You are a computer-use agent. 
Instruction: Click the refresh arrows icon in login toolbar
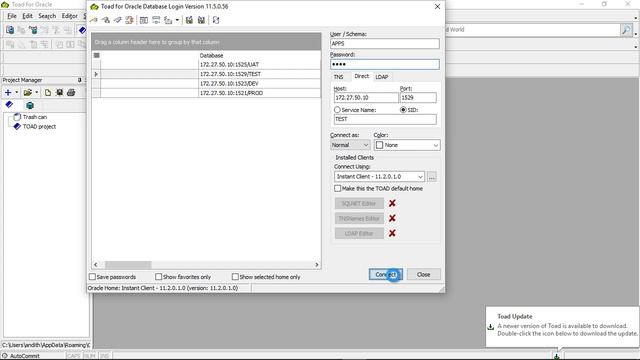coord(216,20)
